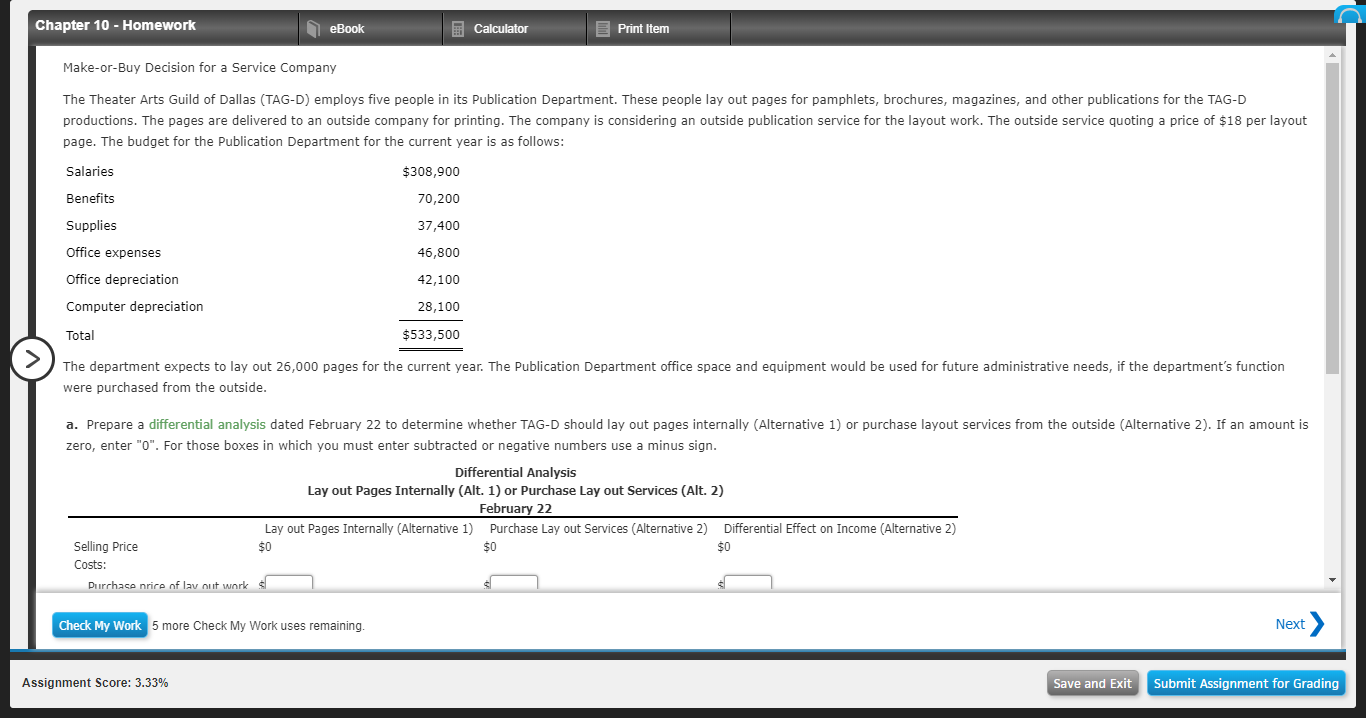Select the Supplies amount 37,400

438,226
